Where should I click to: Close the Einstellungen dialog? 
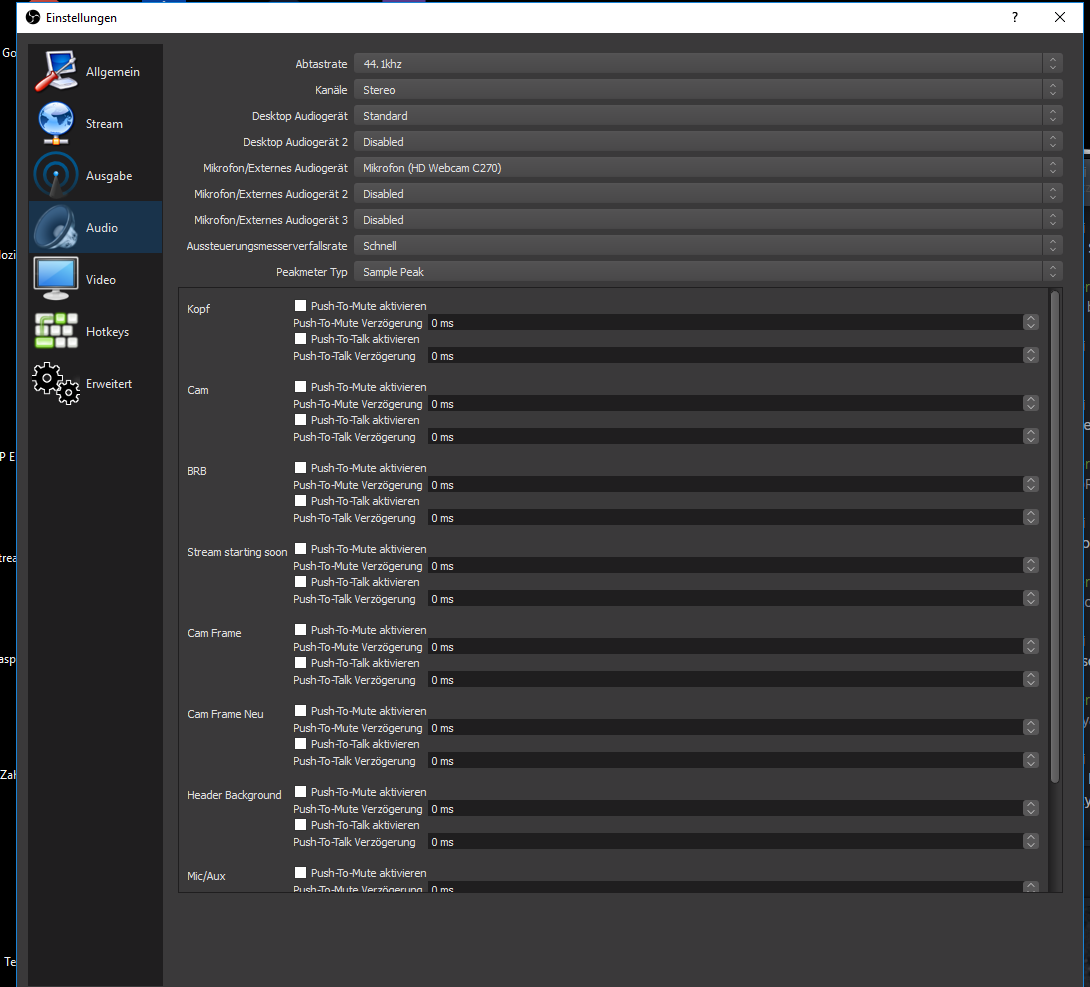click(x=1059, y=17)
